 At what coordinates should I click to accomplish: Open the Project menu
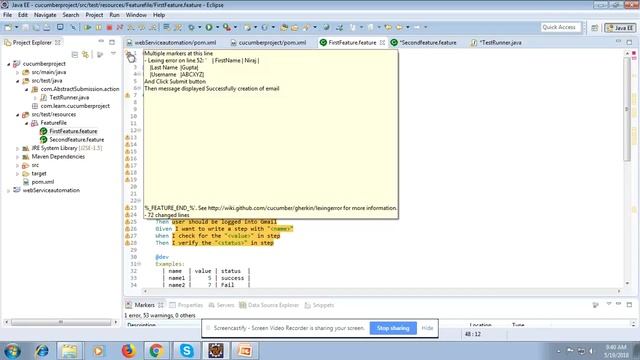point(94,15)
